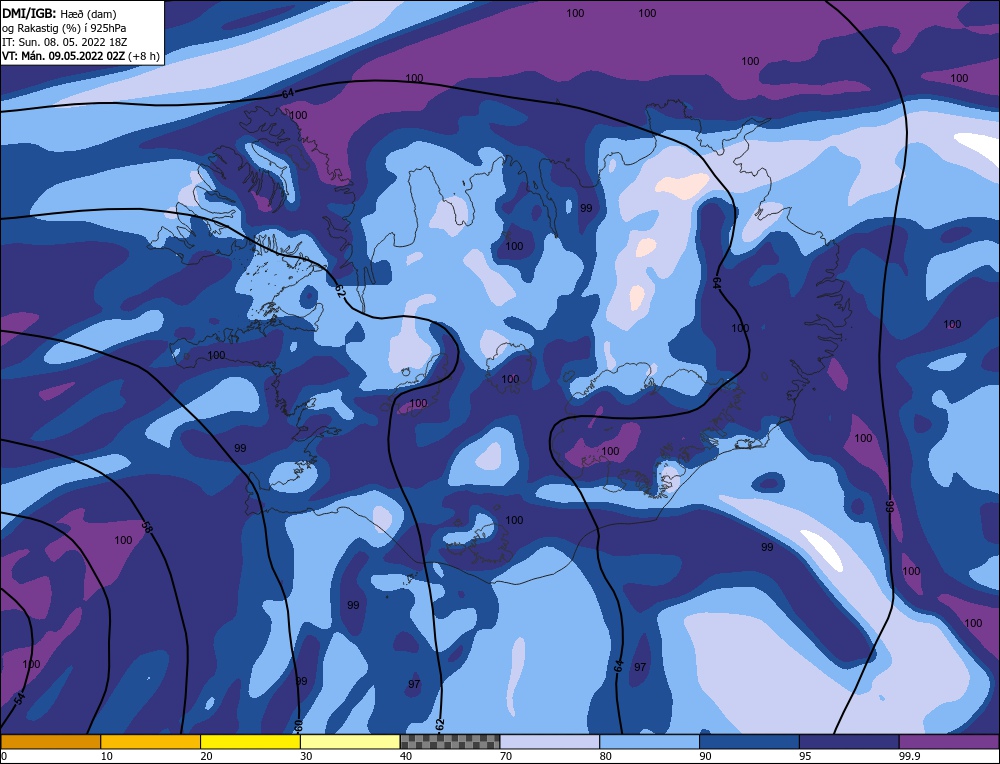The width and height of the screenshot is (1000, 764).
Task: Select the pale yellow 30–40 legend swatch
Action: click(x=350, y=741)
